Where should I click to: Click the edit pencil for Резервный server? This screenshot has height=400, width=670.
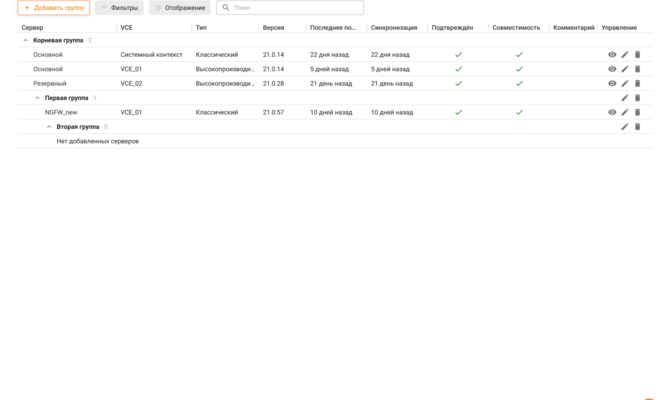point(625,84)
